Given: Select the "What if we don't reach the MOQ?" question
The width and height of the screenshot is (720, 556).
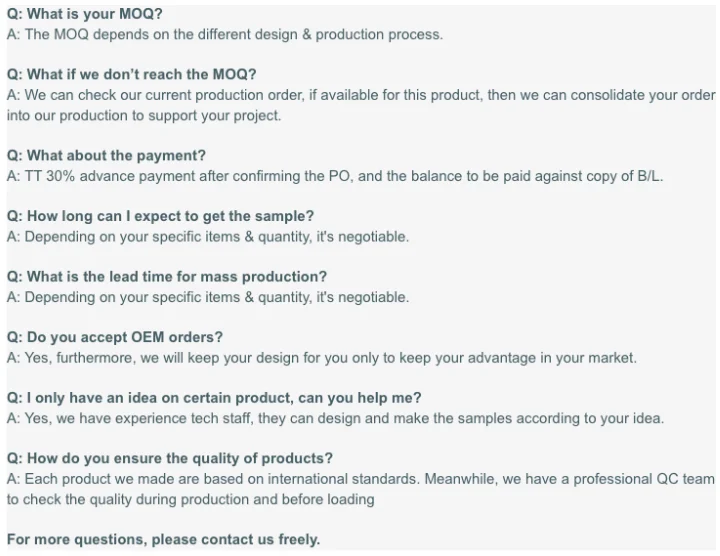Looking at the screenshot, I should pyautogui.click(x=131, y=75).
